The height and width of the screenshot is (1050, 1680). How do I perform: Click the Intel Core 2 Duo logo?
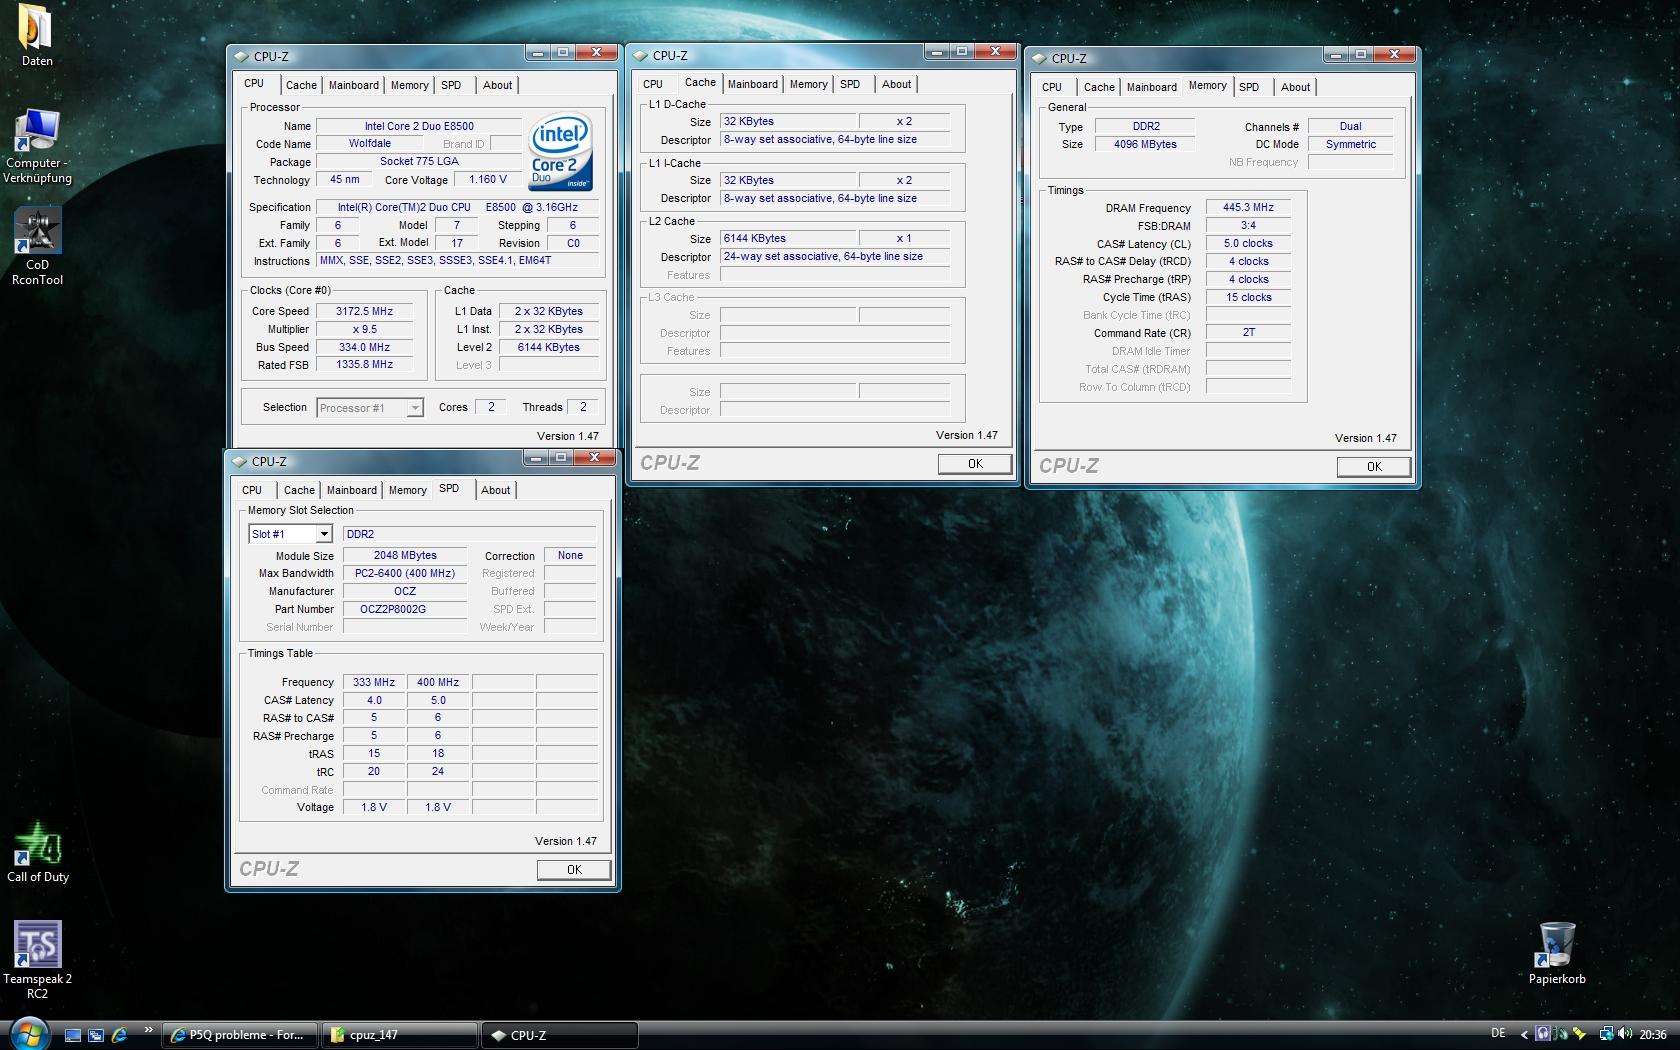click(560, 152)
